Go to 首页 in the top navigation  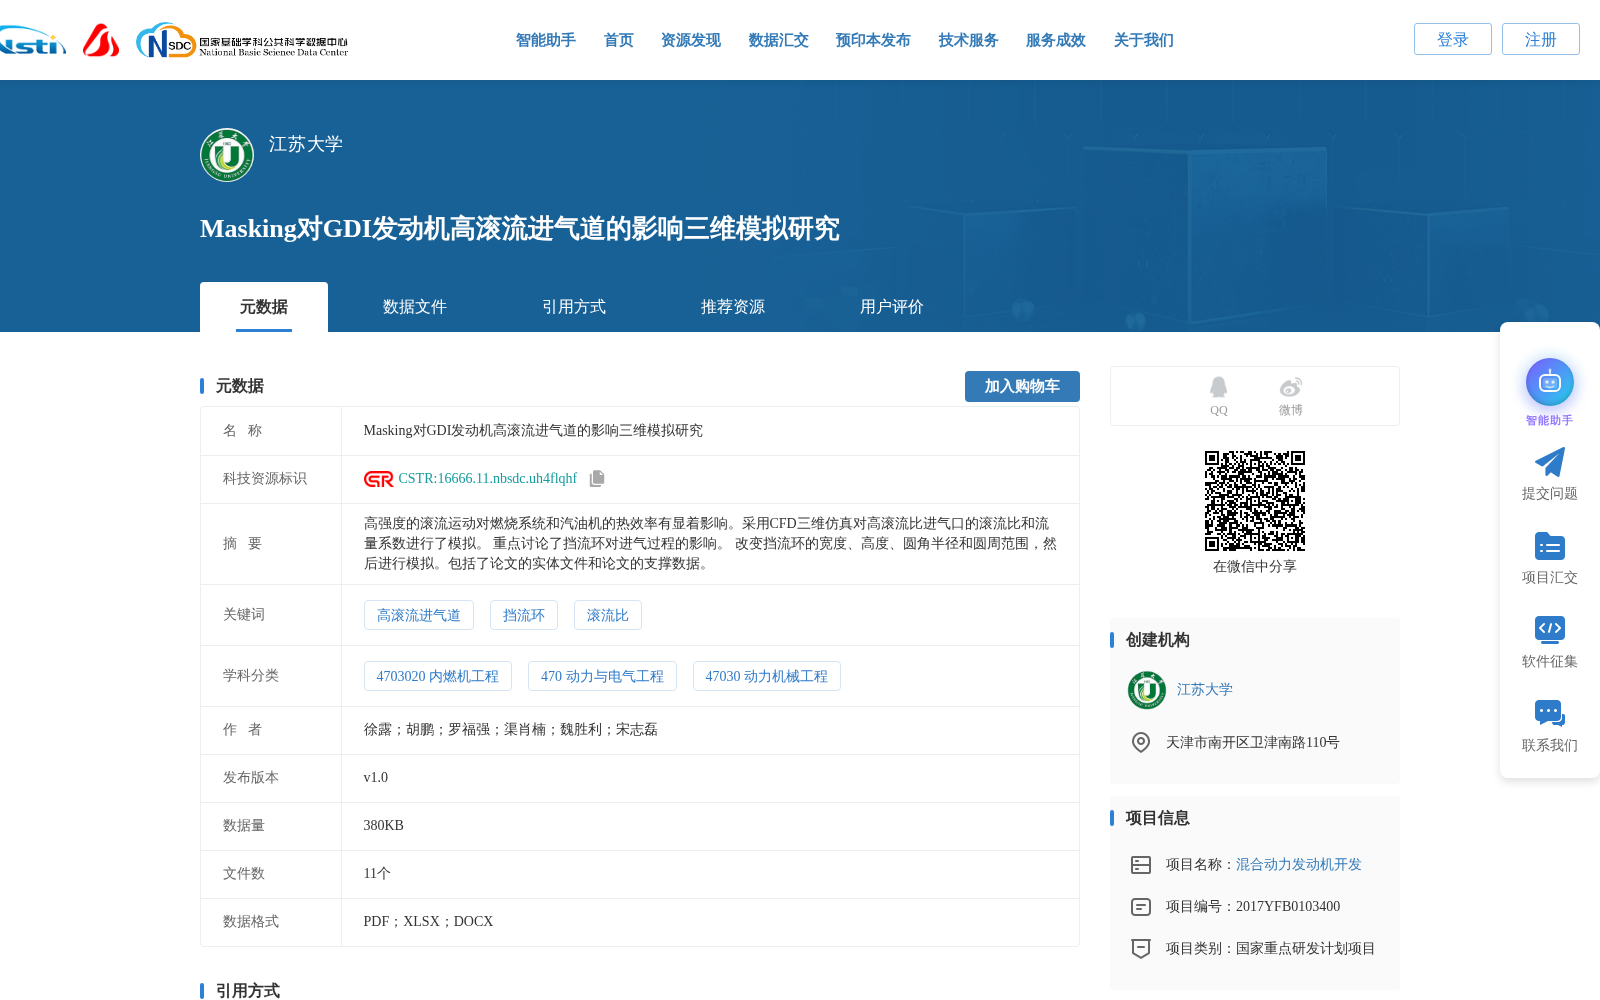pos(619,40)
